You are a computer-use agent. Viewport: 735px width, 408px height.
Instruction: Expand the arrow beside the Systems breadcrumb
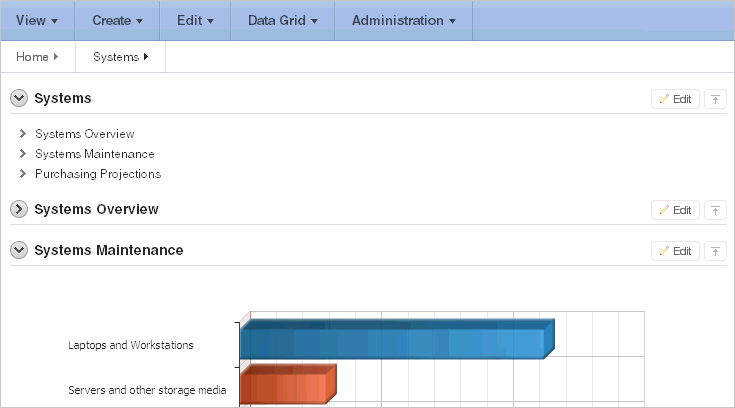[146, 57]
